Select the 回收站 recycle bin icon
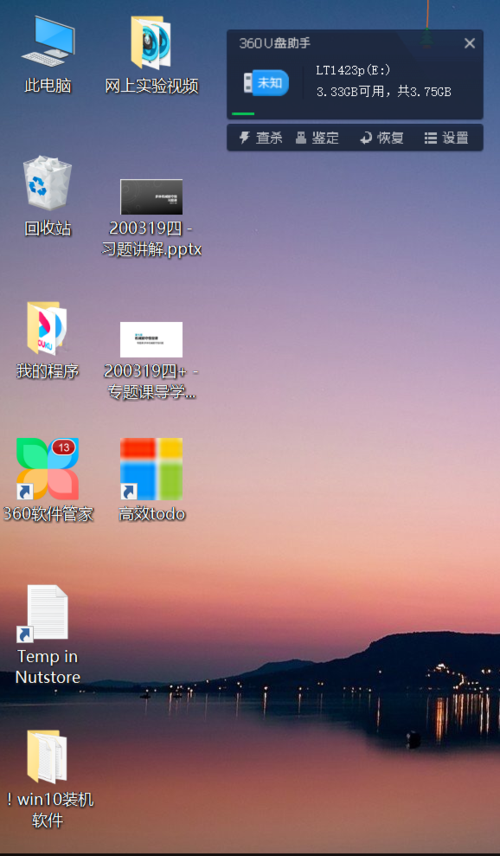The height and width of the screenshot is (856, 500). 47,183
